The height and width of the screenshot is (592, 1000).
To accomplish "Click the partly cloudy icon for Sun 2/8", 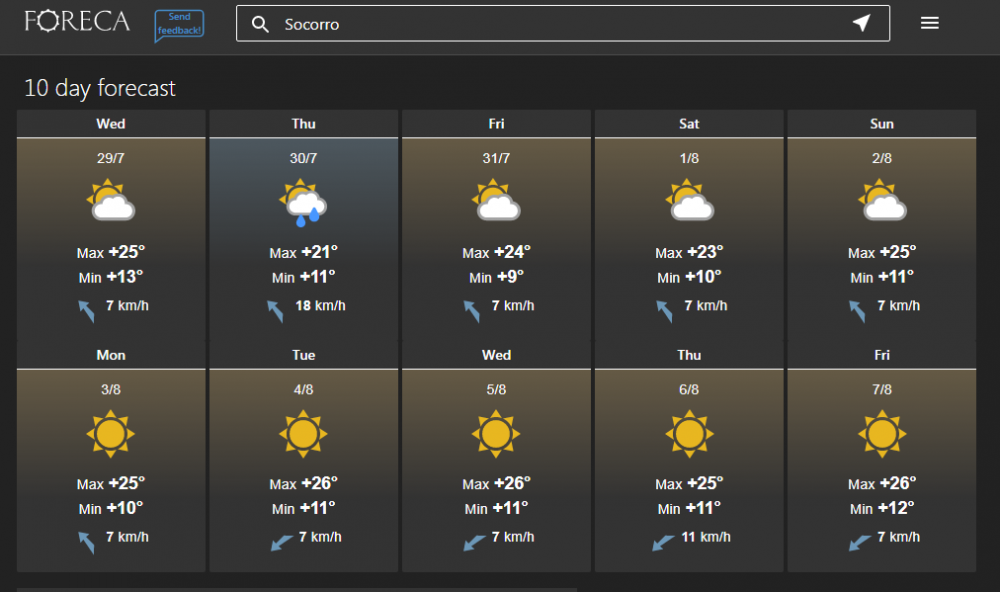I will (882, 200).
